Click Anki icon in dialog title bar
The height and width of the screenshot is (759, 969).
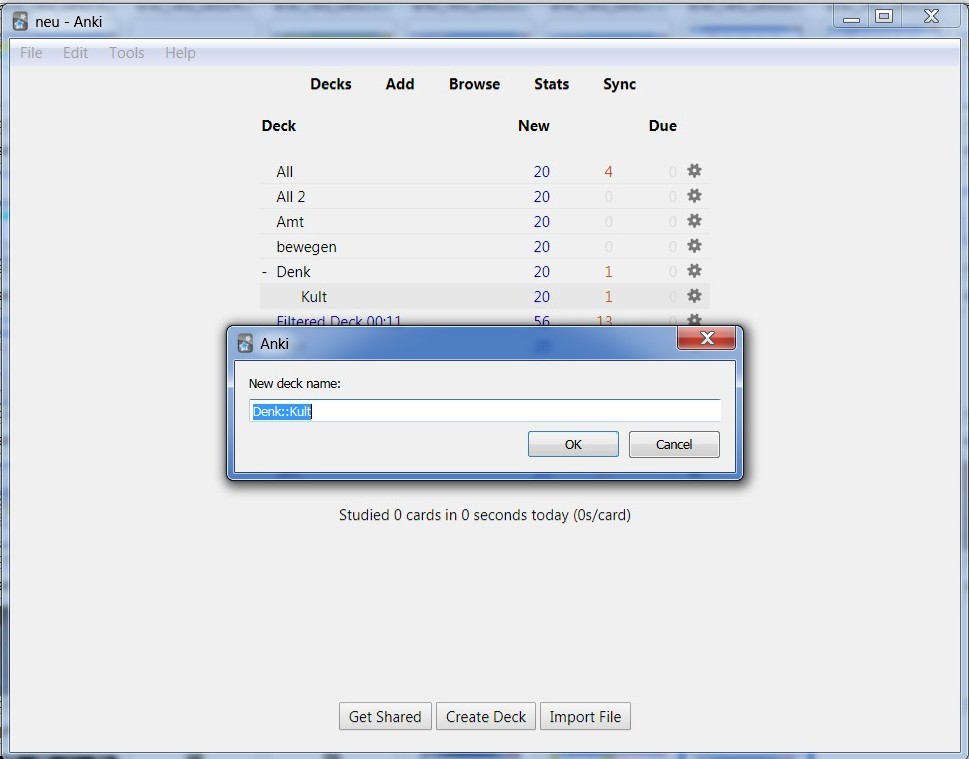(x=245, y=344)
